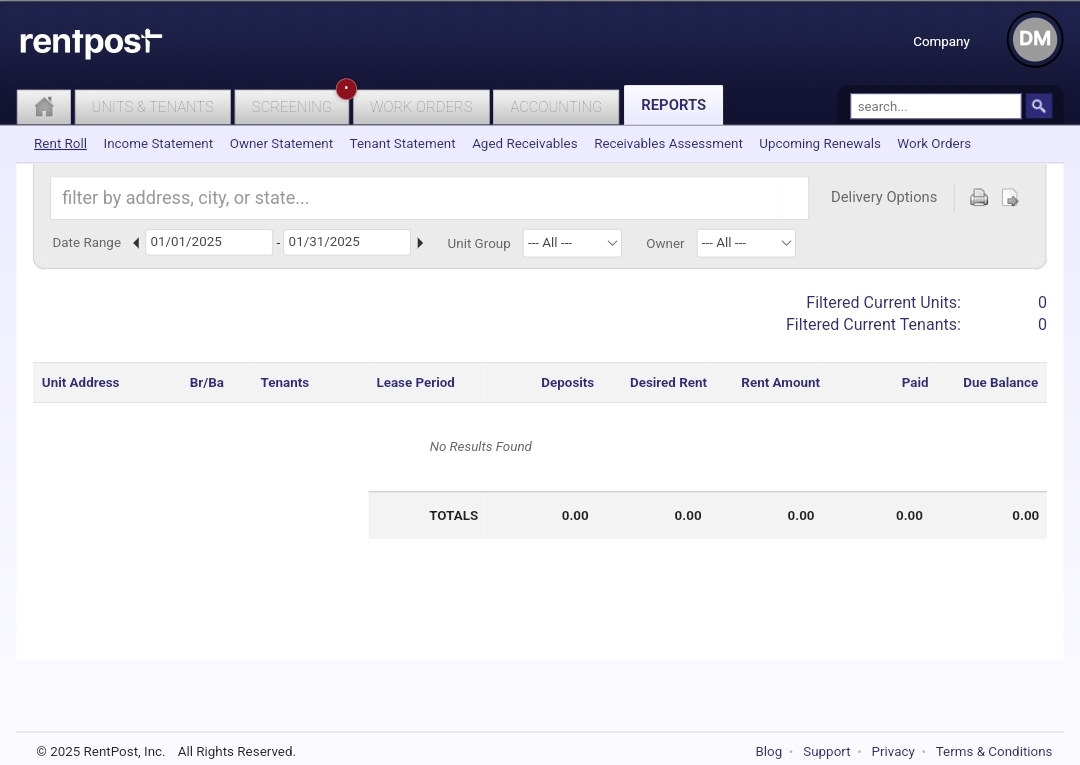Screen dimensions: 1080x765
Task: Click the No Results Found message
Action: [481, 447]
